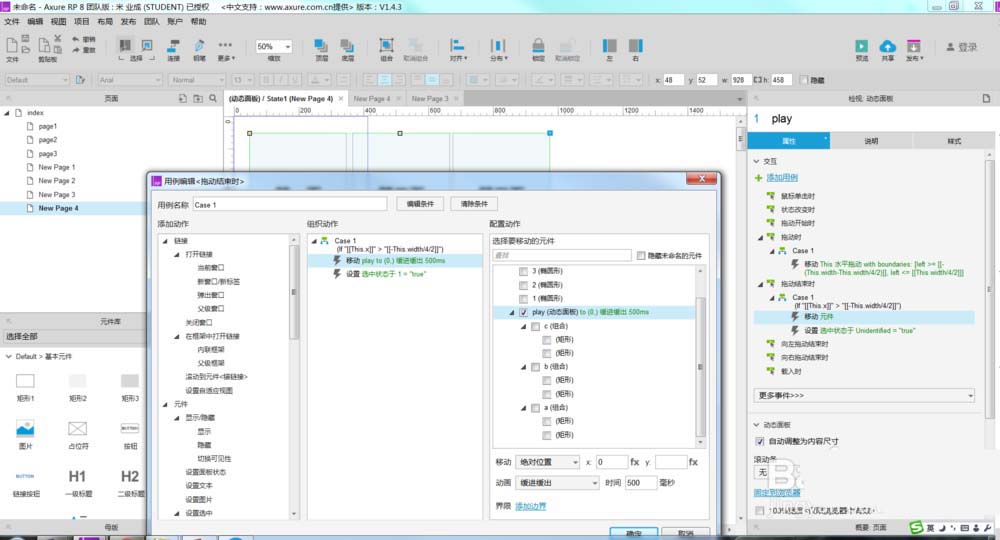
Task: Toggle the left panel (左) icon
Action: 609,45
